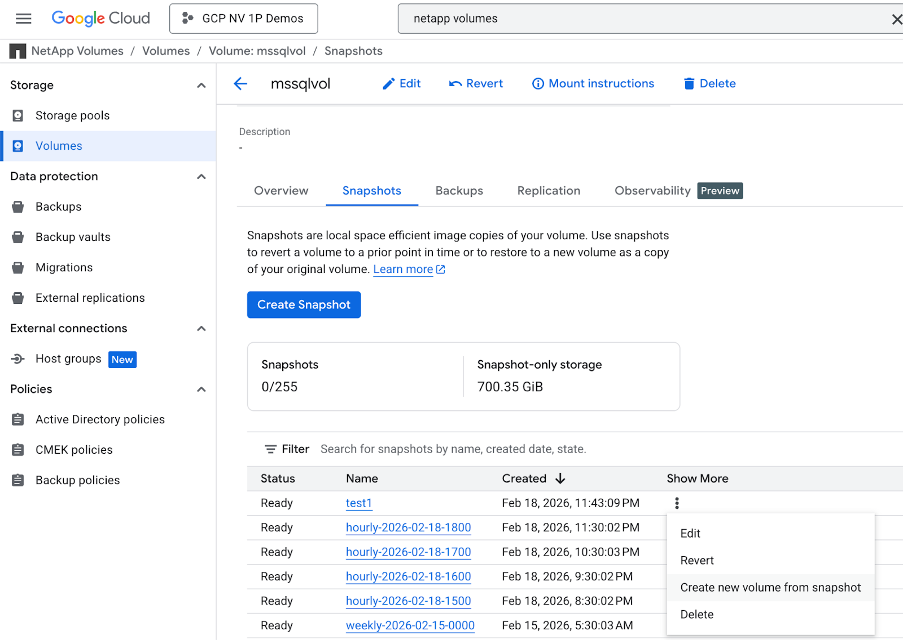
Task: Click the NetApp Volumes product icon
Action: tap(18, 51)
